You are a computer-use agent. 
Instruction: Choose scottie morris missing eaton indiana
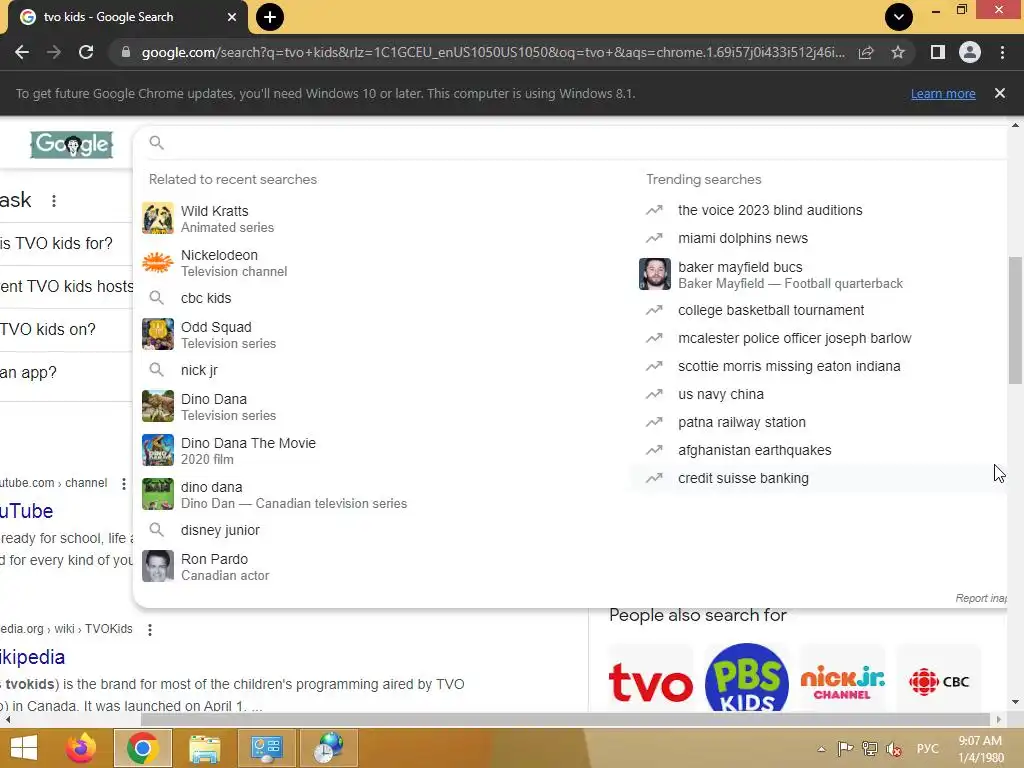point(819,366)
